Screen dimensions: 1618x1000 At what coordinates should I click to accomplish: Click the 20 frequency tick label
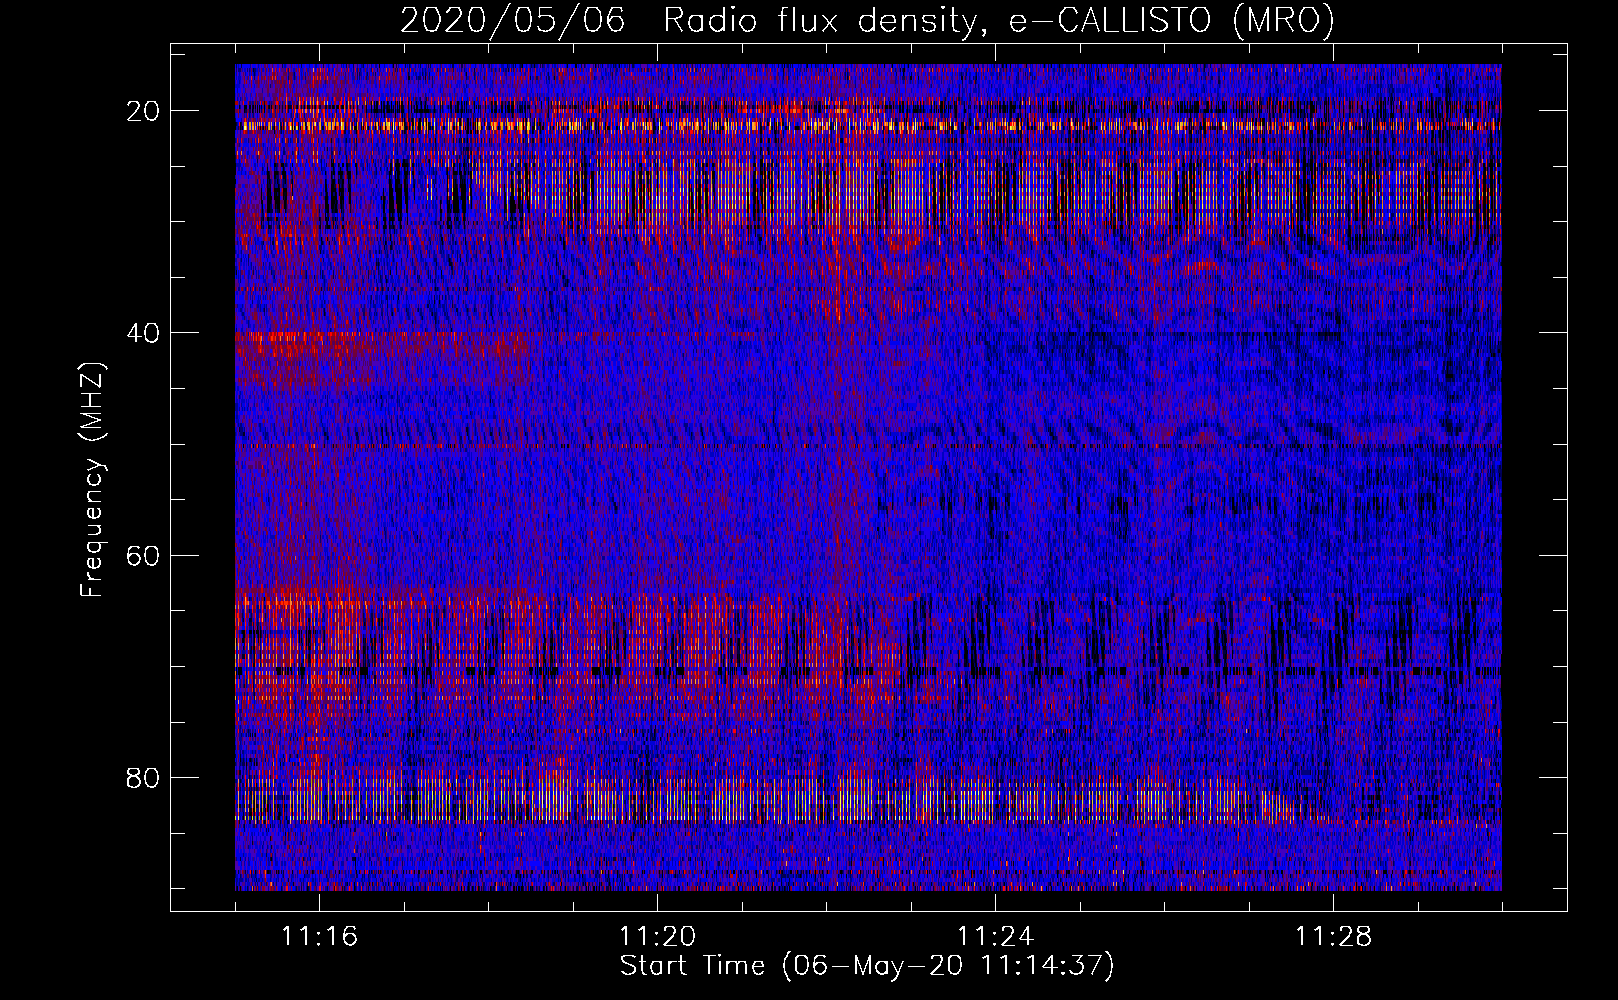144,111
